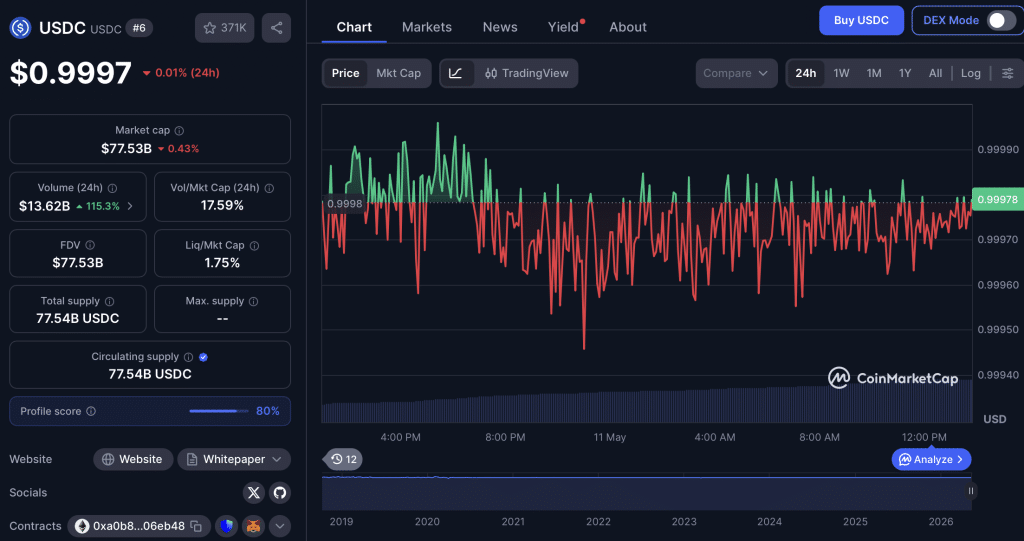Toggle DEX Mode switch
1024x541 pixels.
(x=1001, y=20)
